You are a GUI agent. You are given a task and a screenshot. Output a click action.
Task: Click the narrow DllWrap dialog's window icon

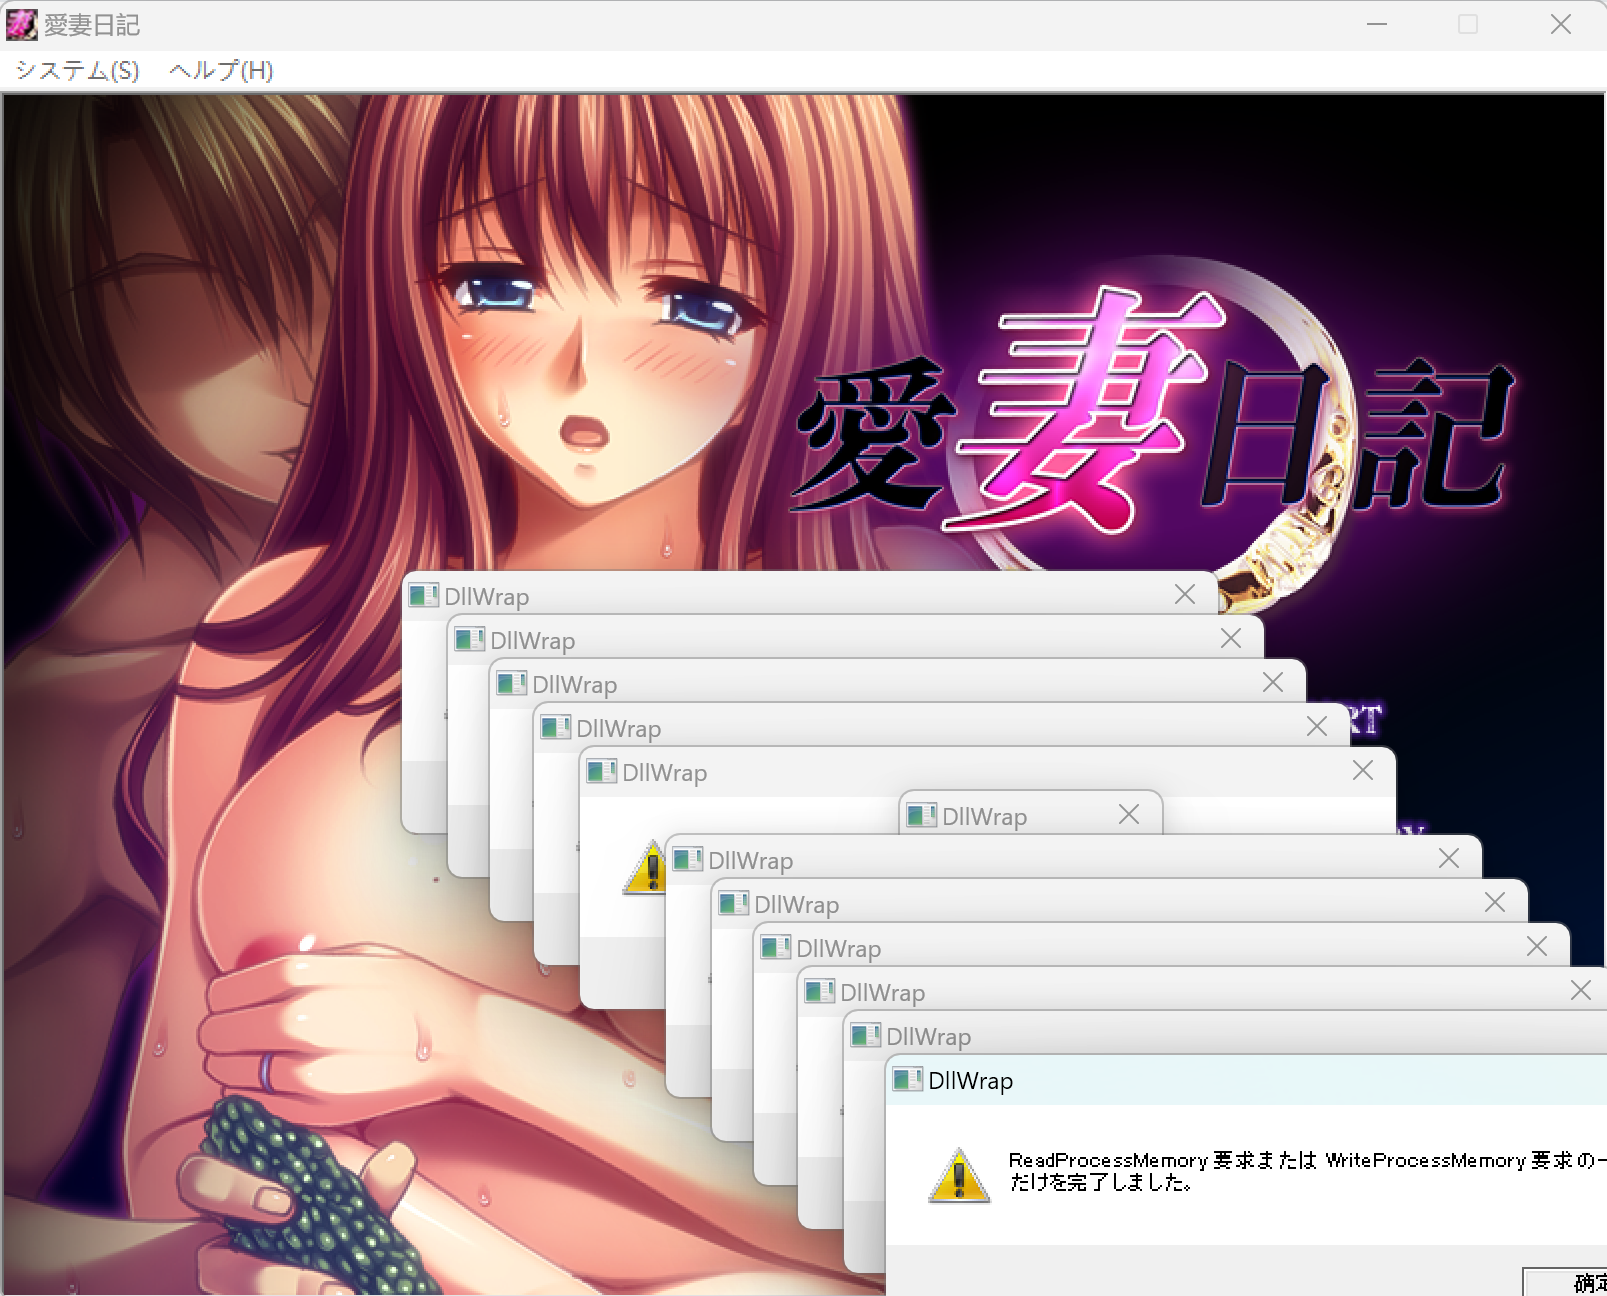coord(921,816)
